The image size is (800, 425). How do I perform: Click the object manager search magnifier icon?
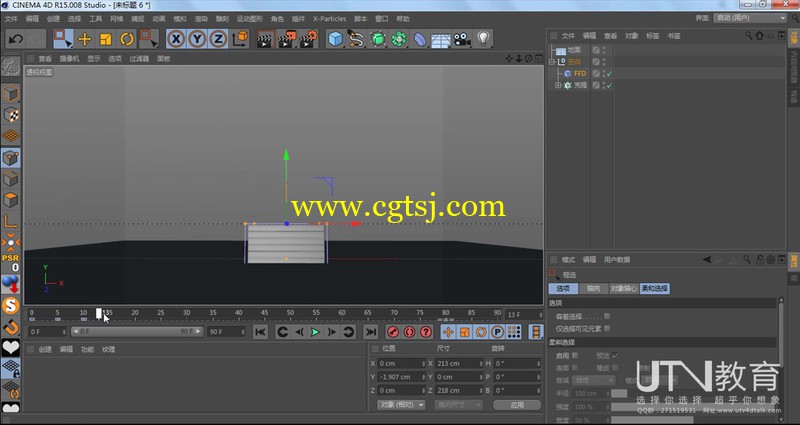[748, 36]
